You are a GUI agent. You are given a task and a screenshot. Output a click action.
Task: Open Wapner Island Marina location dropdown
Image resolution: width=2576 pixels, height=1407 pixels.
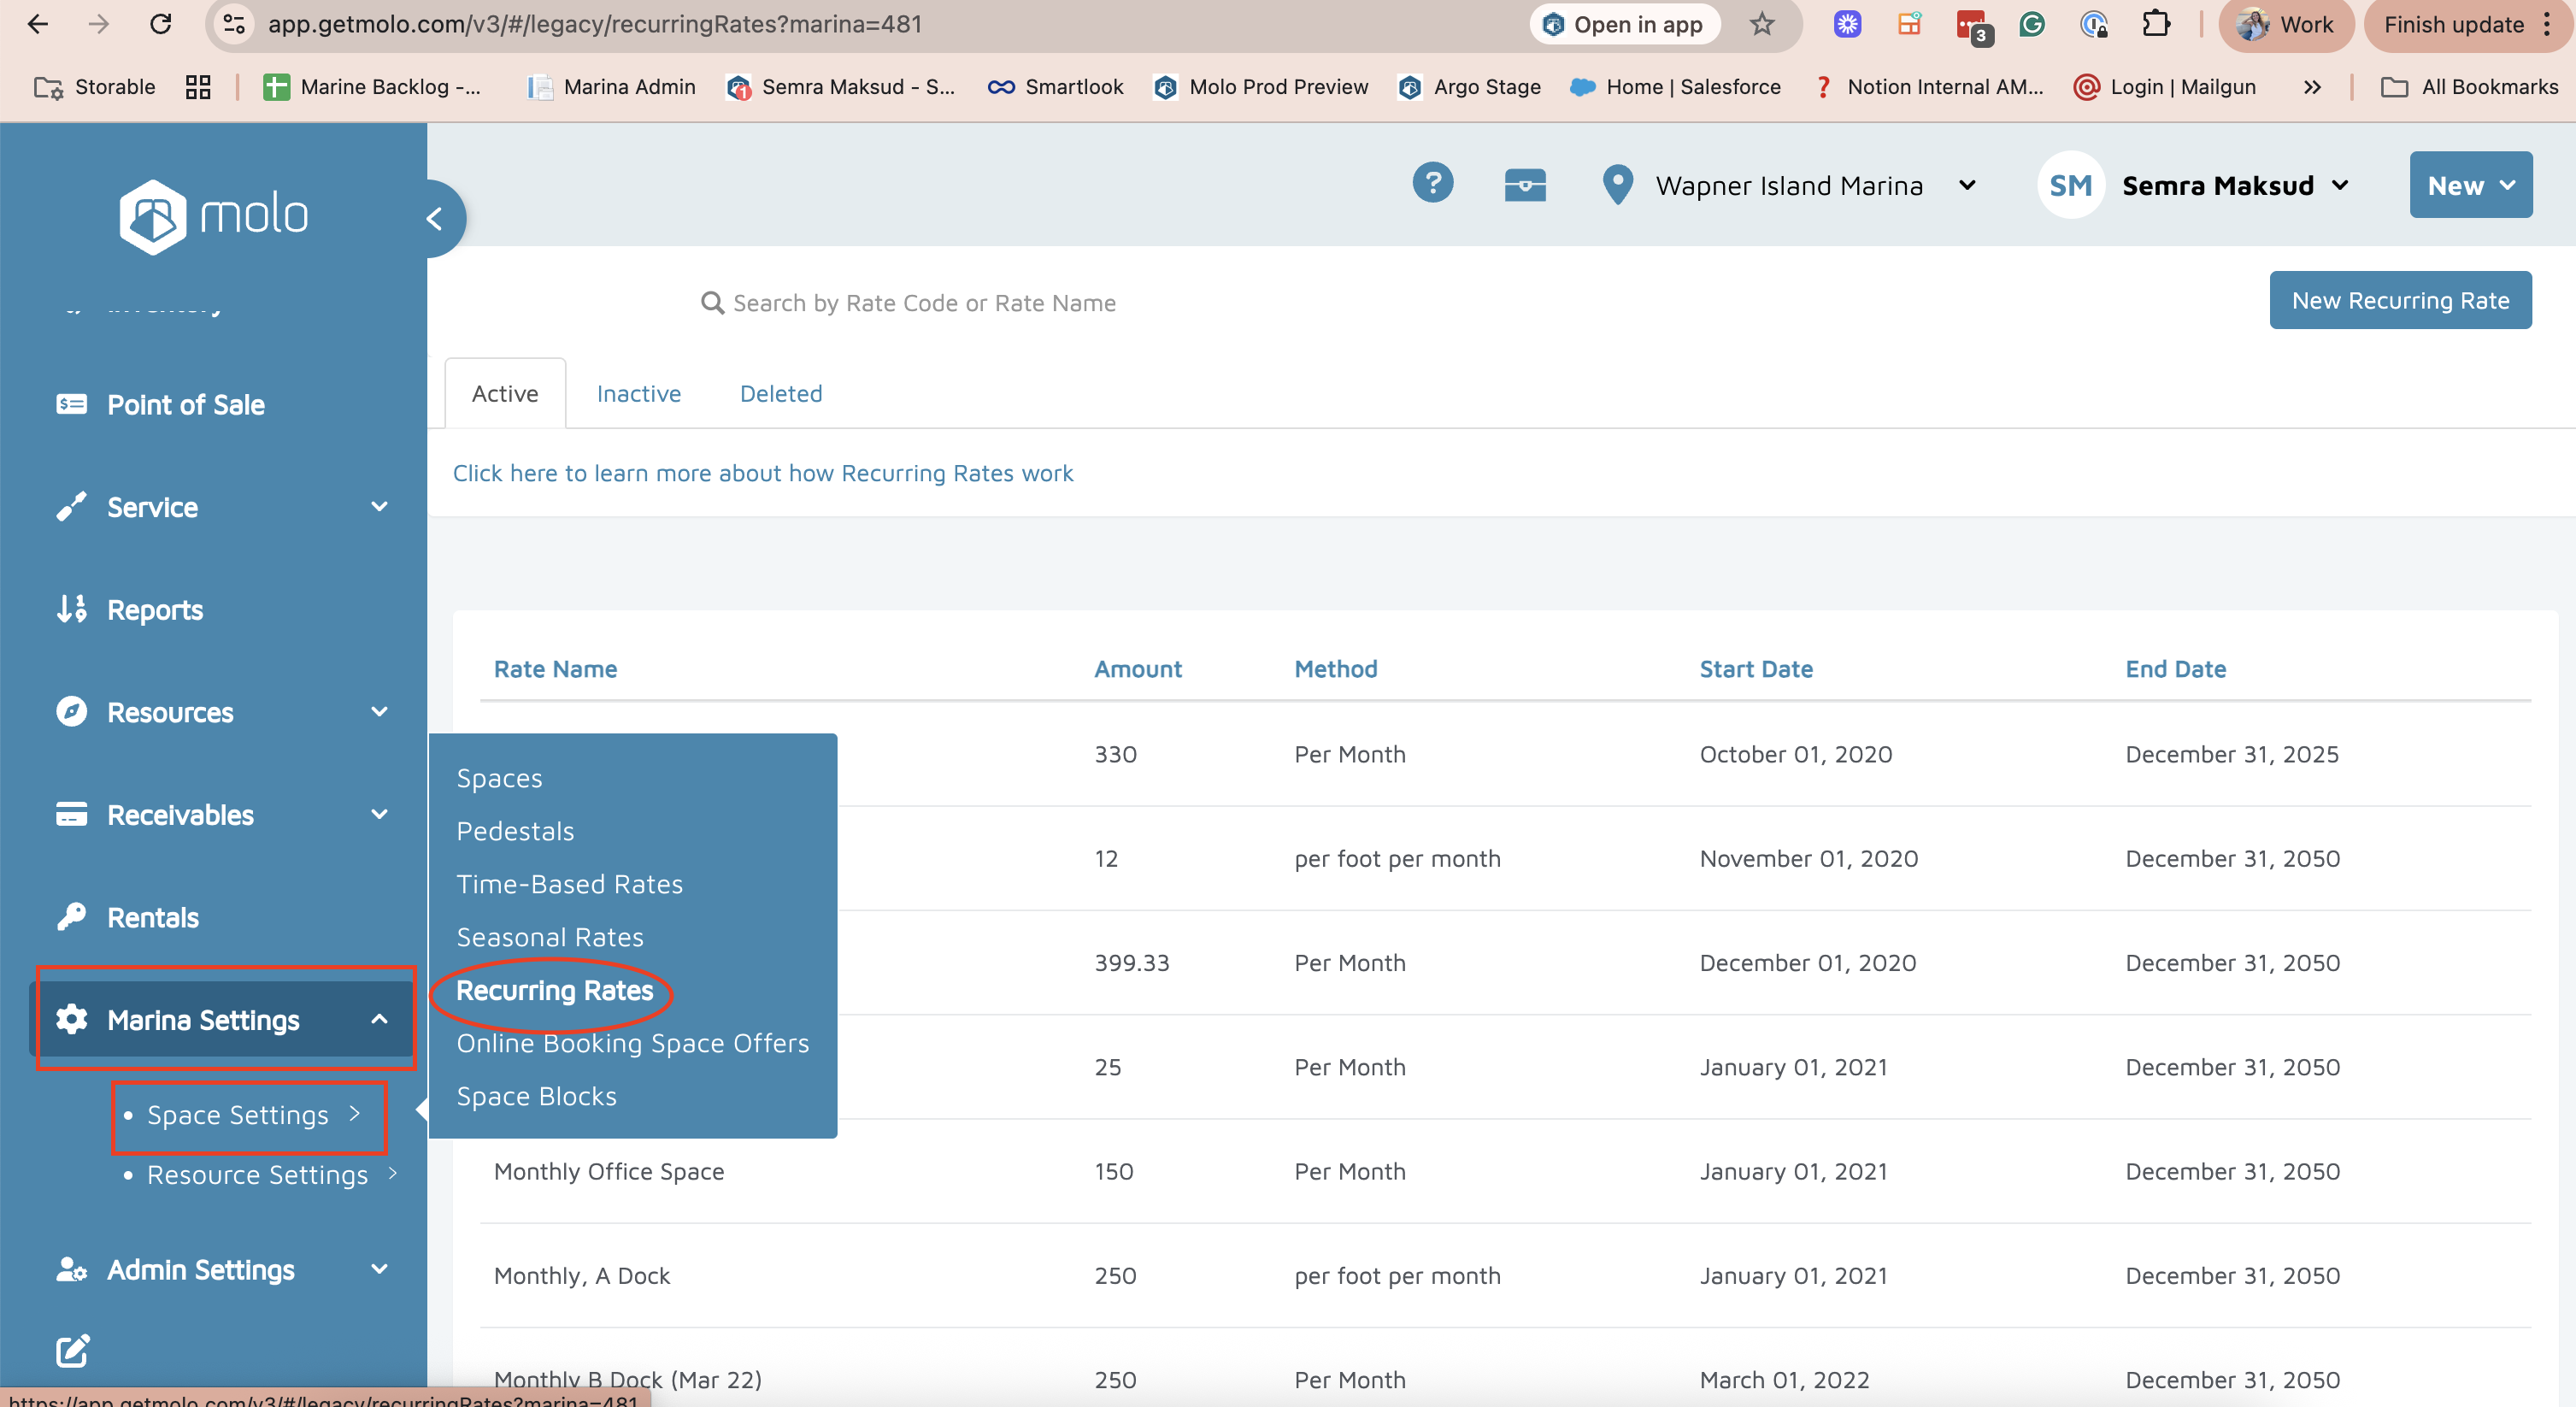[1788, 185]
